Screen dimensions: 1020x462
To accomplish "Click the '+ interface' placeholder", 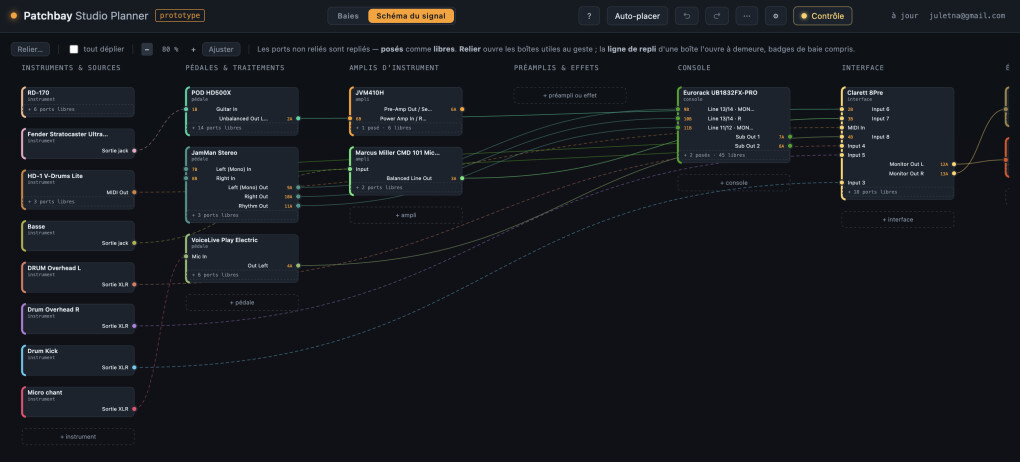I will click(x=898, y=220).
